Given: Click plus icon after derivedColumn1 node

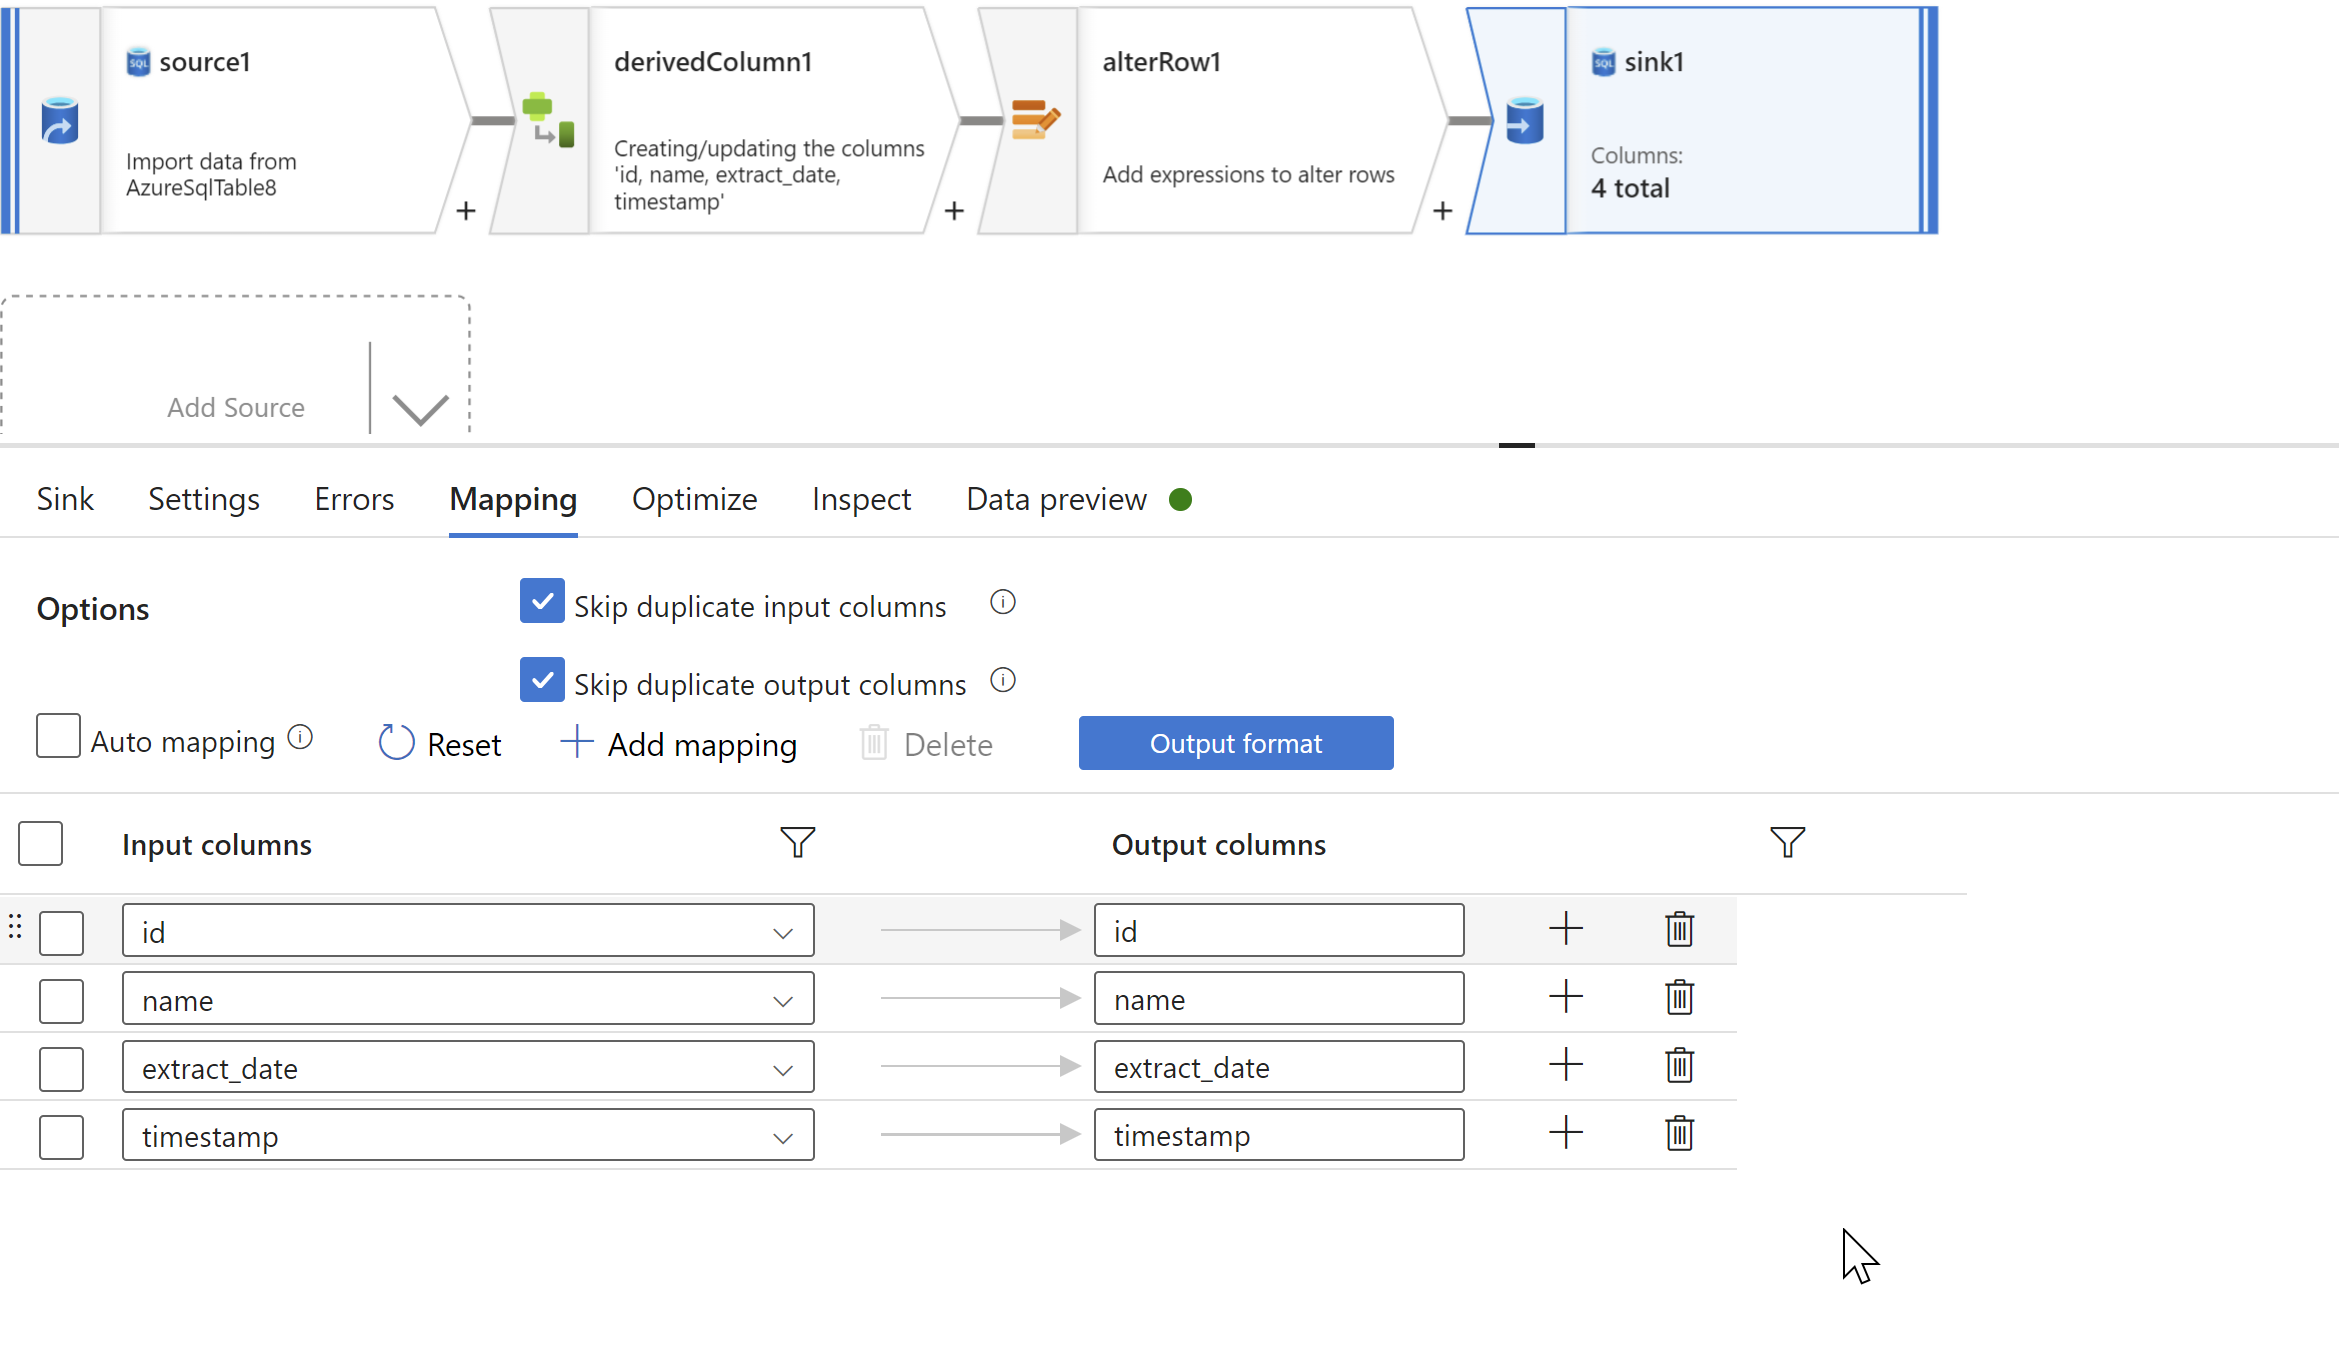Looking at the screenshot, I should (954, 211).
